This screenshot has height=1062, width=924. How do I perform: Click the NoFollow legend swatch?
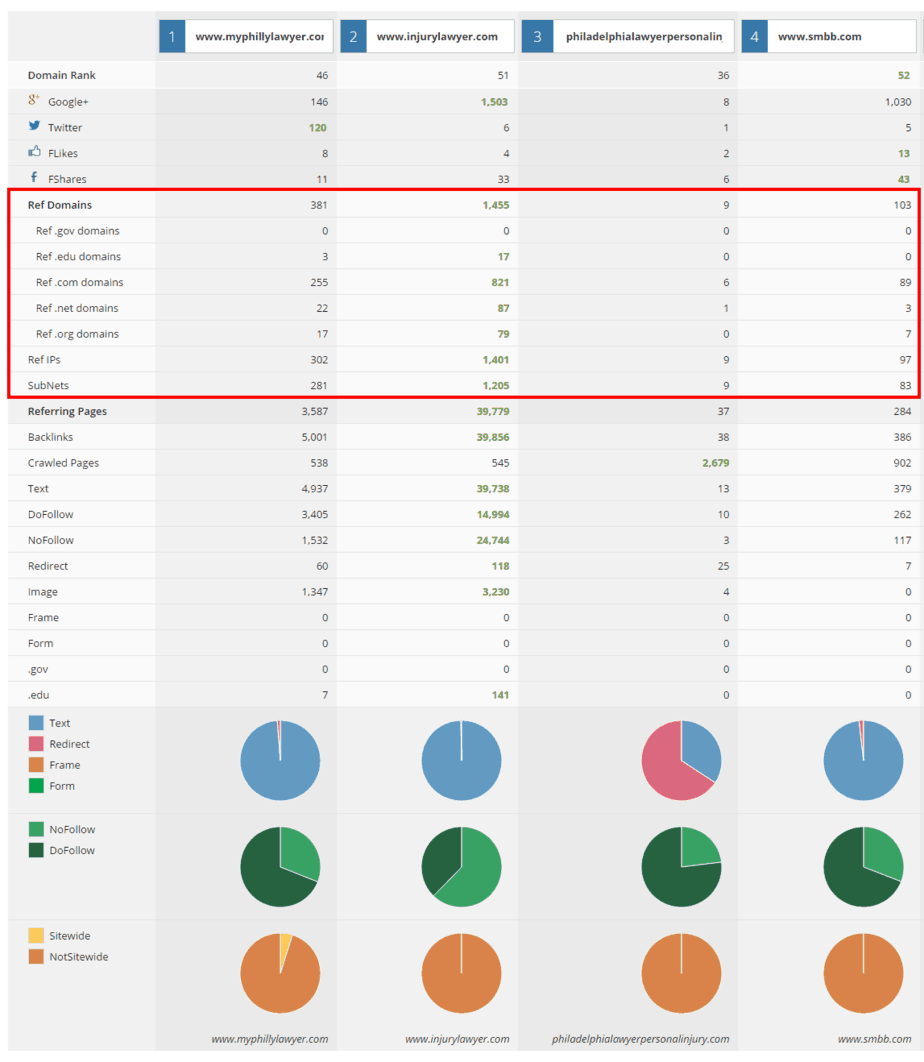[x=36, y=829]
